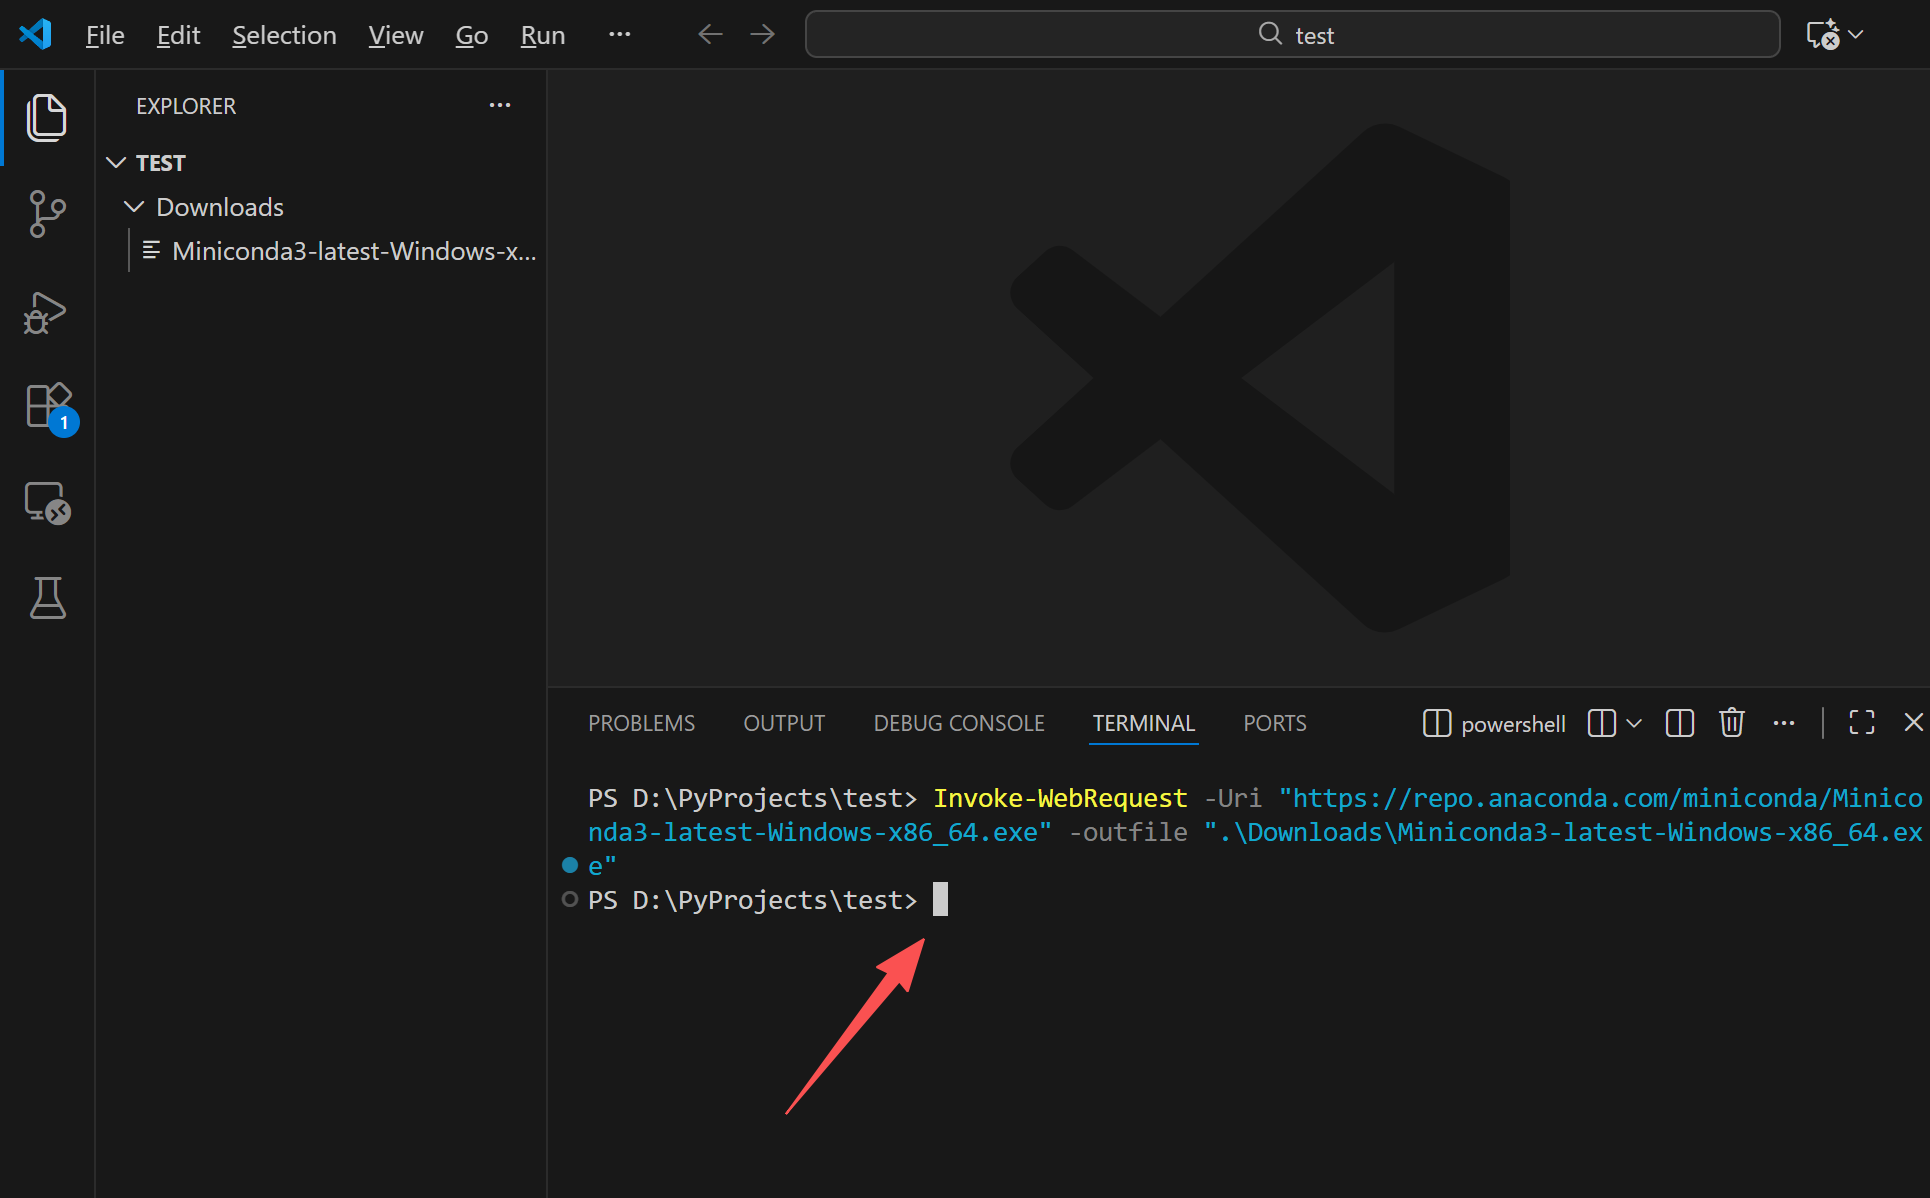Open the Remote Explorer view
This screenshot has width=1930, height=1198.
pyautogui.click(x=46, y=502)
